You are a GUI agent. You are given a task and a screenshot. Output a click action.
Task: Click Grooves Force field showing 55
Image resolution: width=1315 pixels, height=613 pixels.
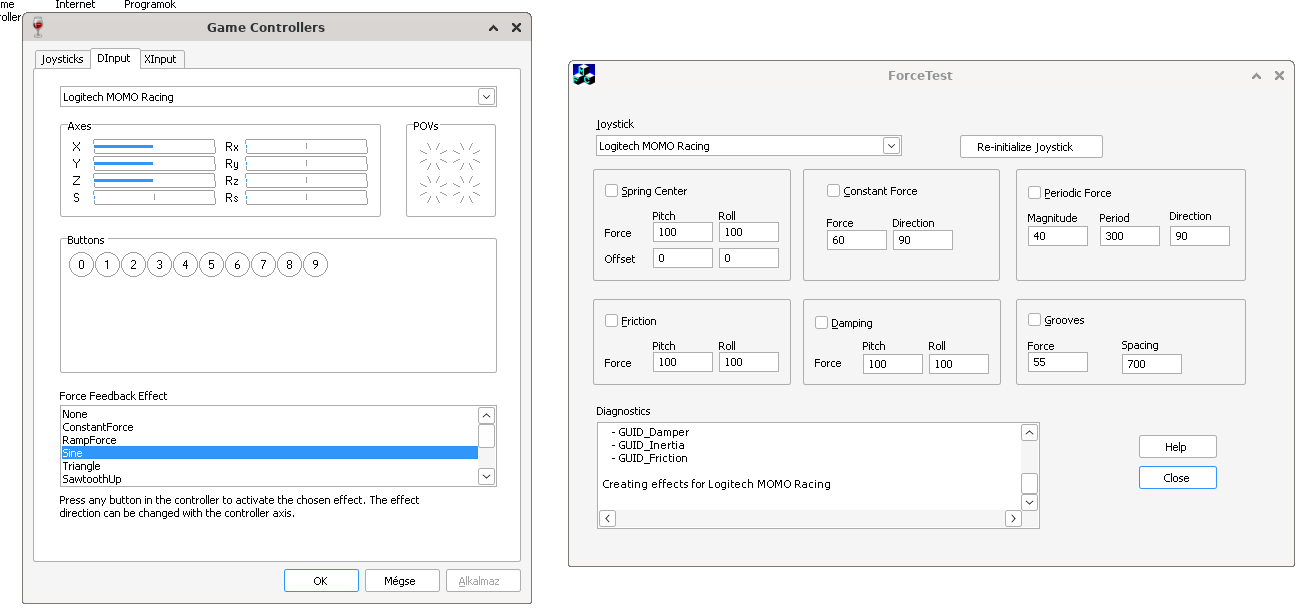pos(1058,362)
